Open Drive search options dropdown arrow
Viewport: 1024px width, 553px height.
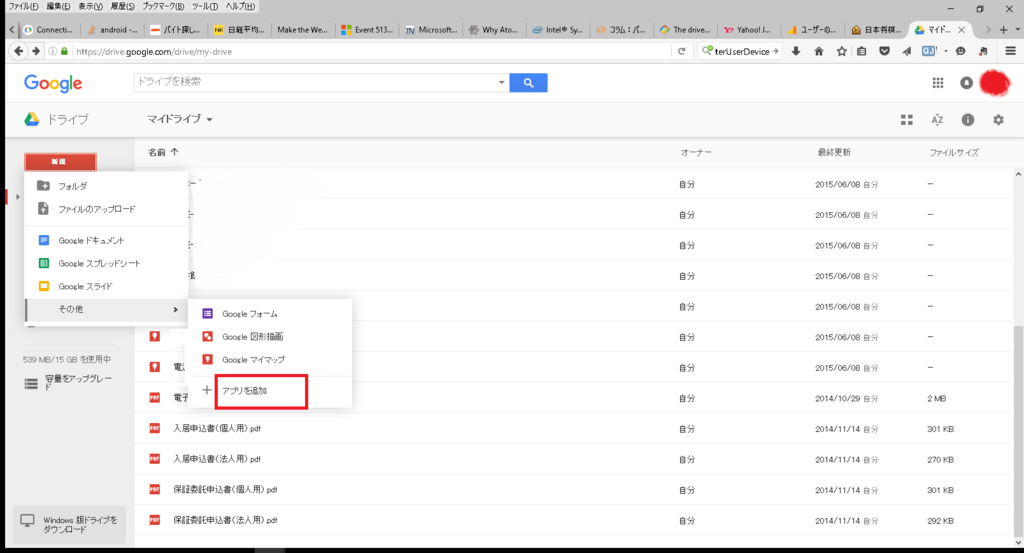tap(502, 82)
